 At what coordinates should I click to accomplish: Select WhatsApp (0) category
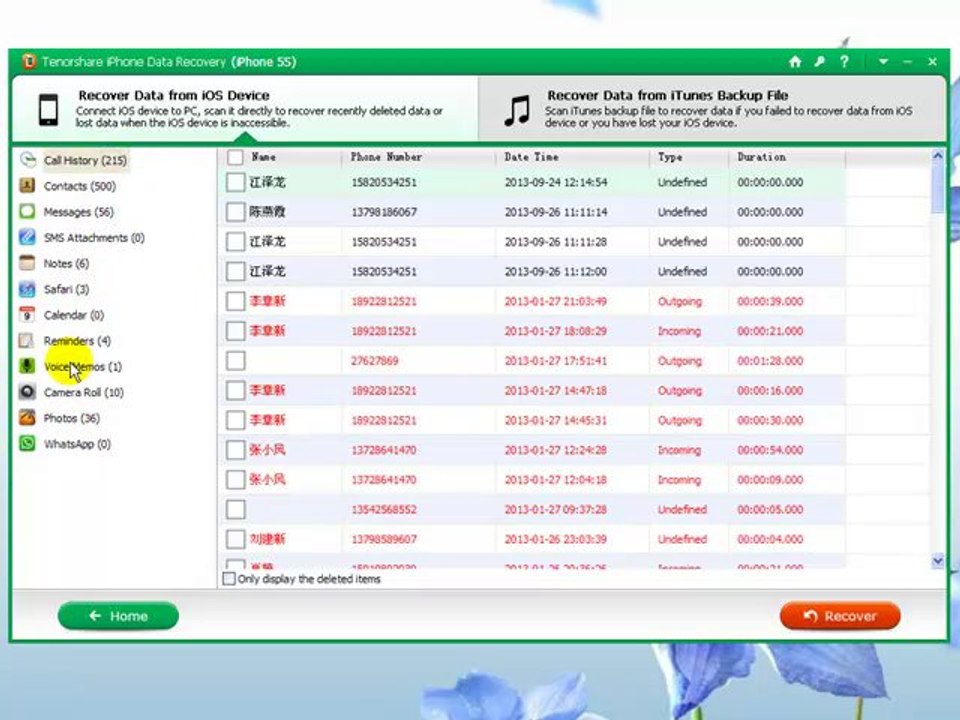point(77,444)
